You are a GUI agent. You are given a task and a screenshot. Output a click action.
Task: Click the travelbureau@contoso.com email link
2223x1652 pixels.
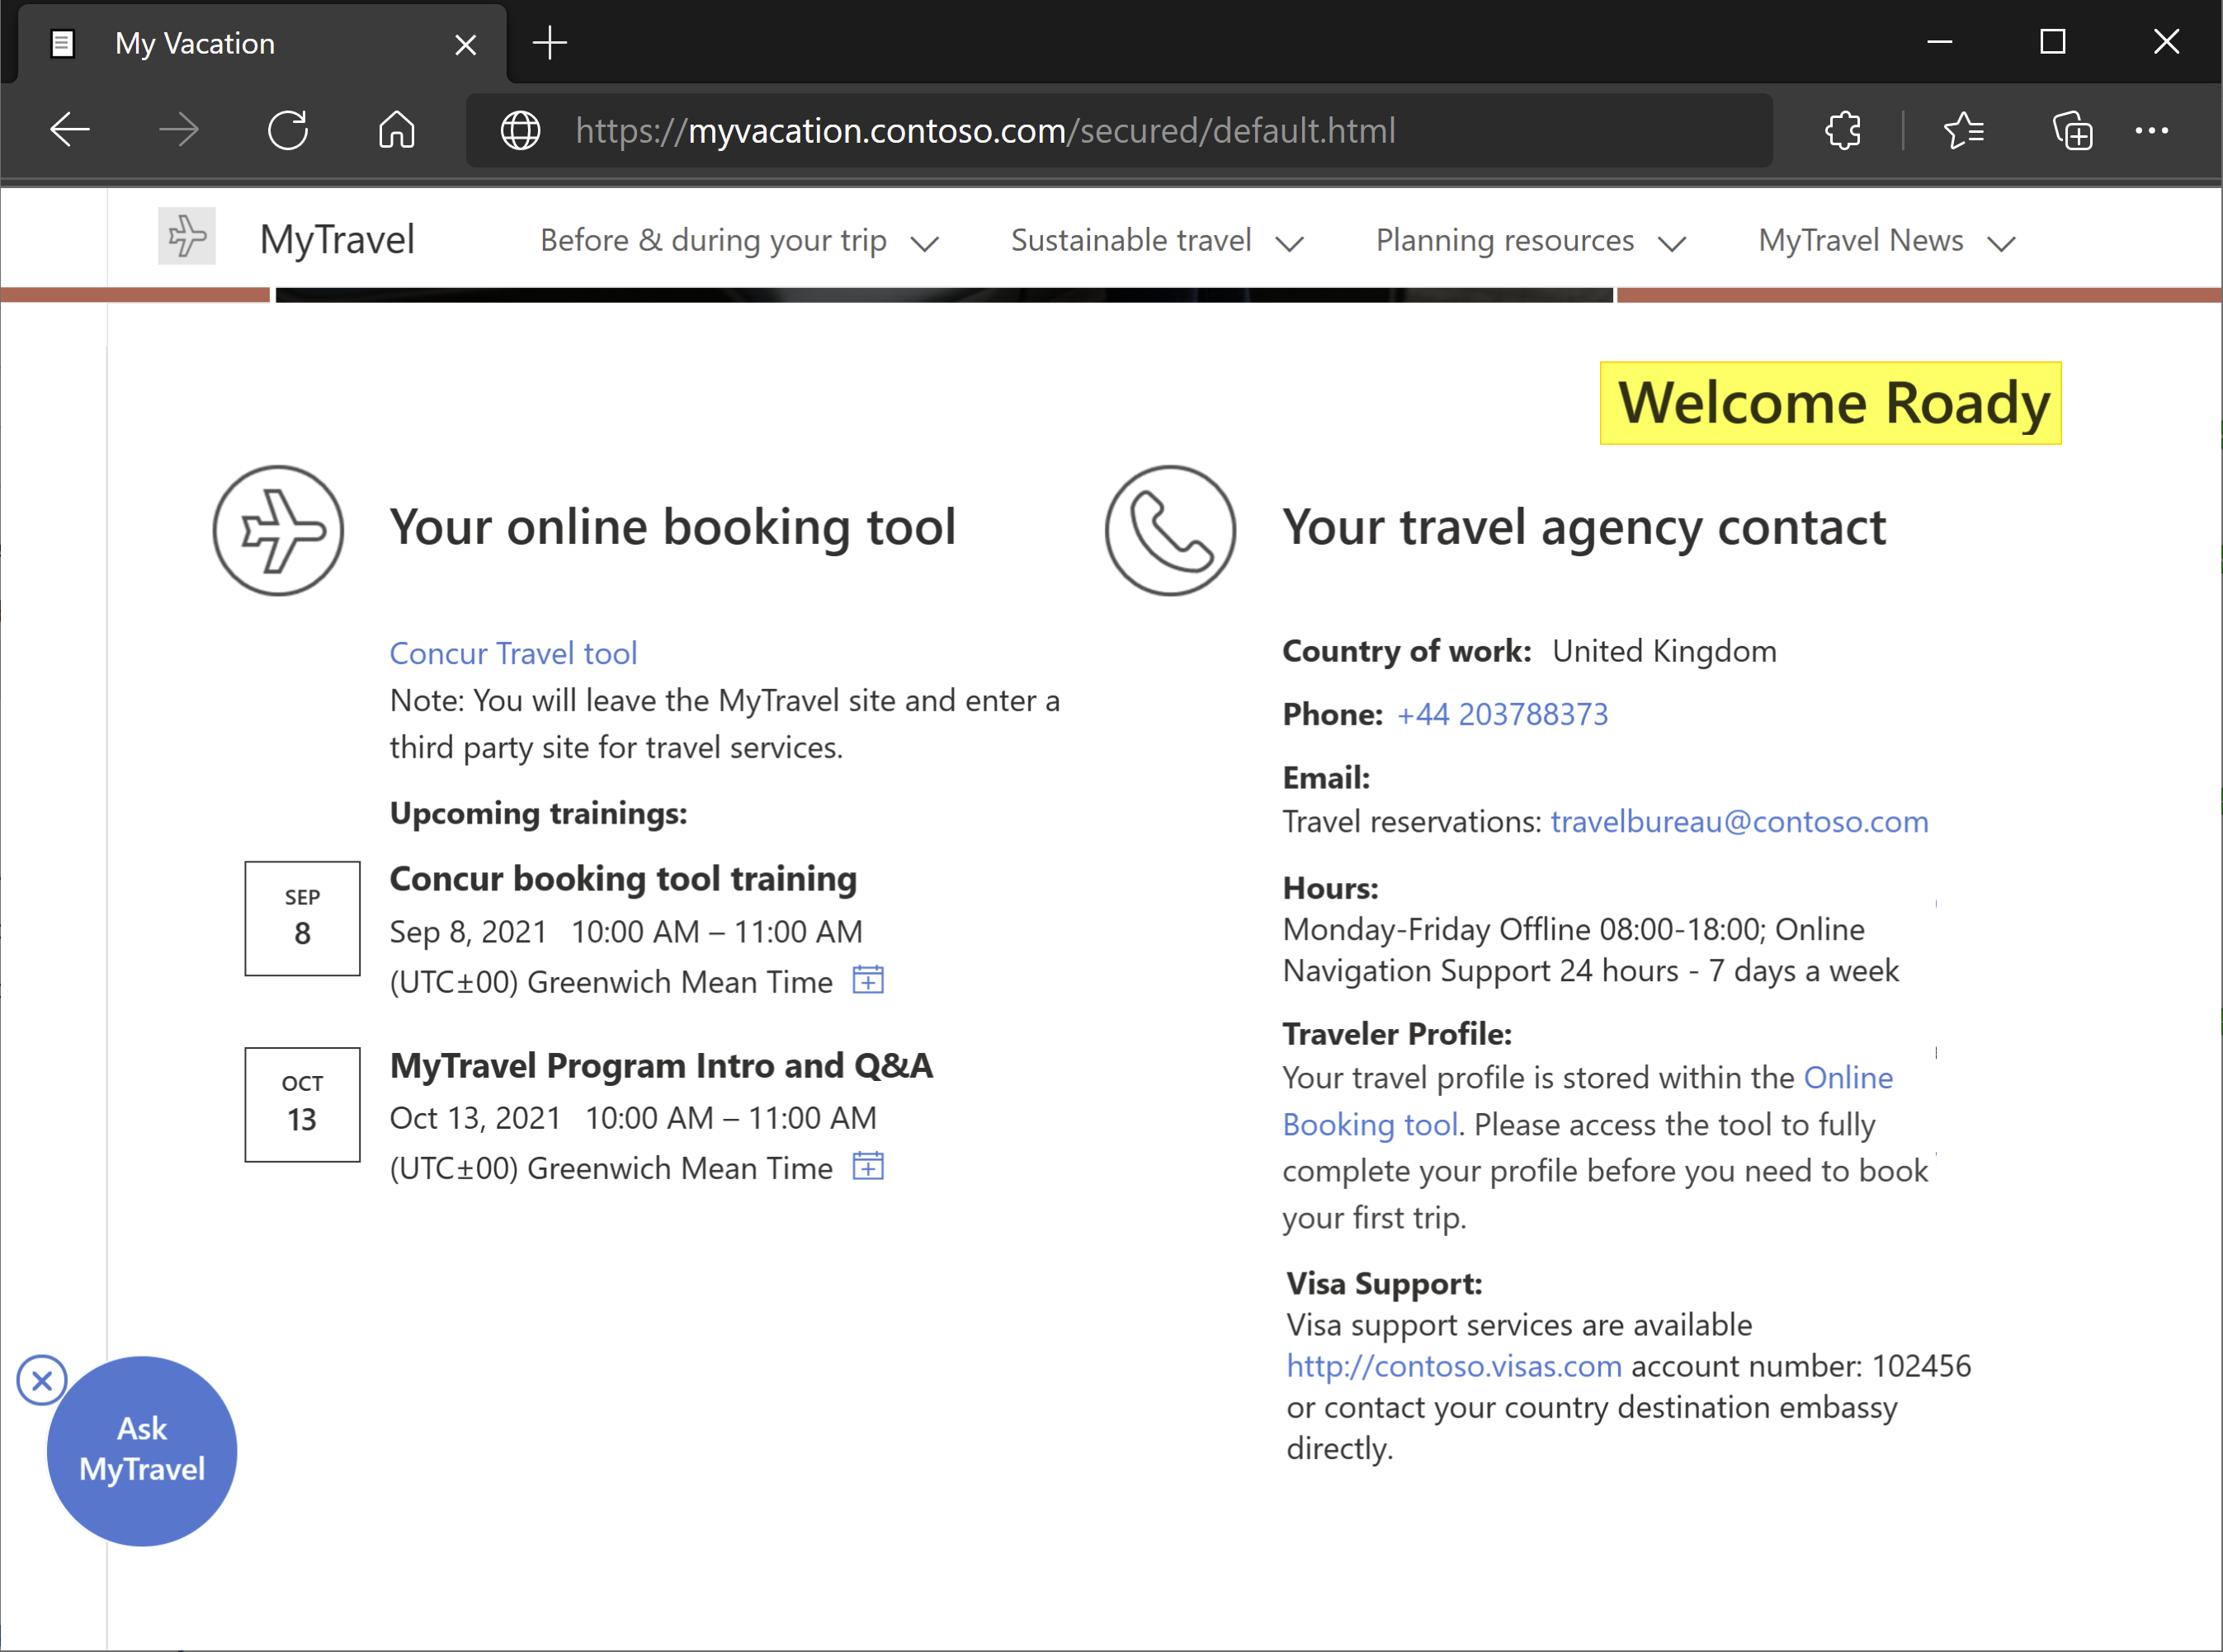1739,821
